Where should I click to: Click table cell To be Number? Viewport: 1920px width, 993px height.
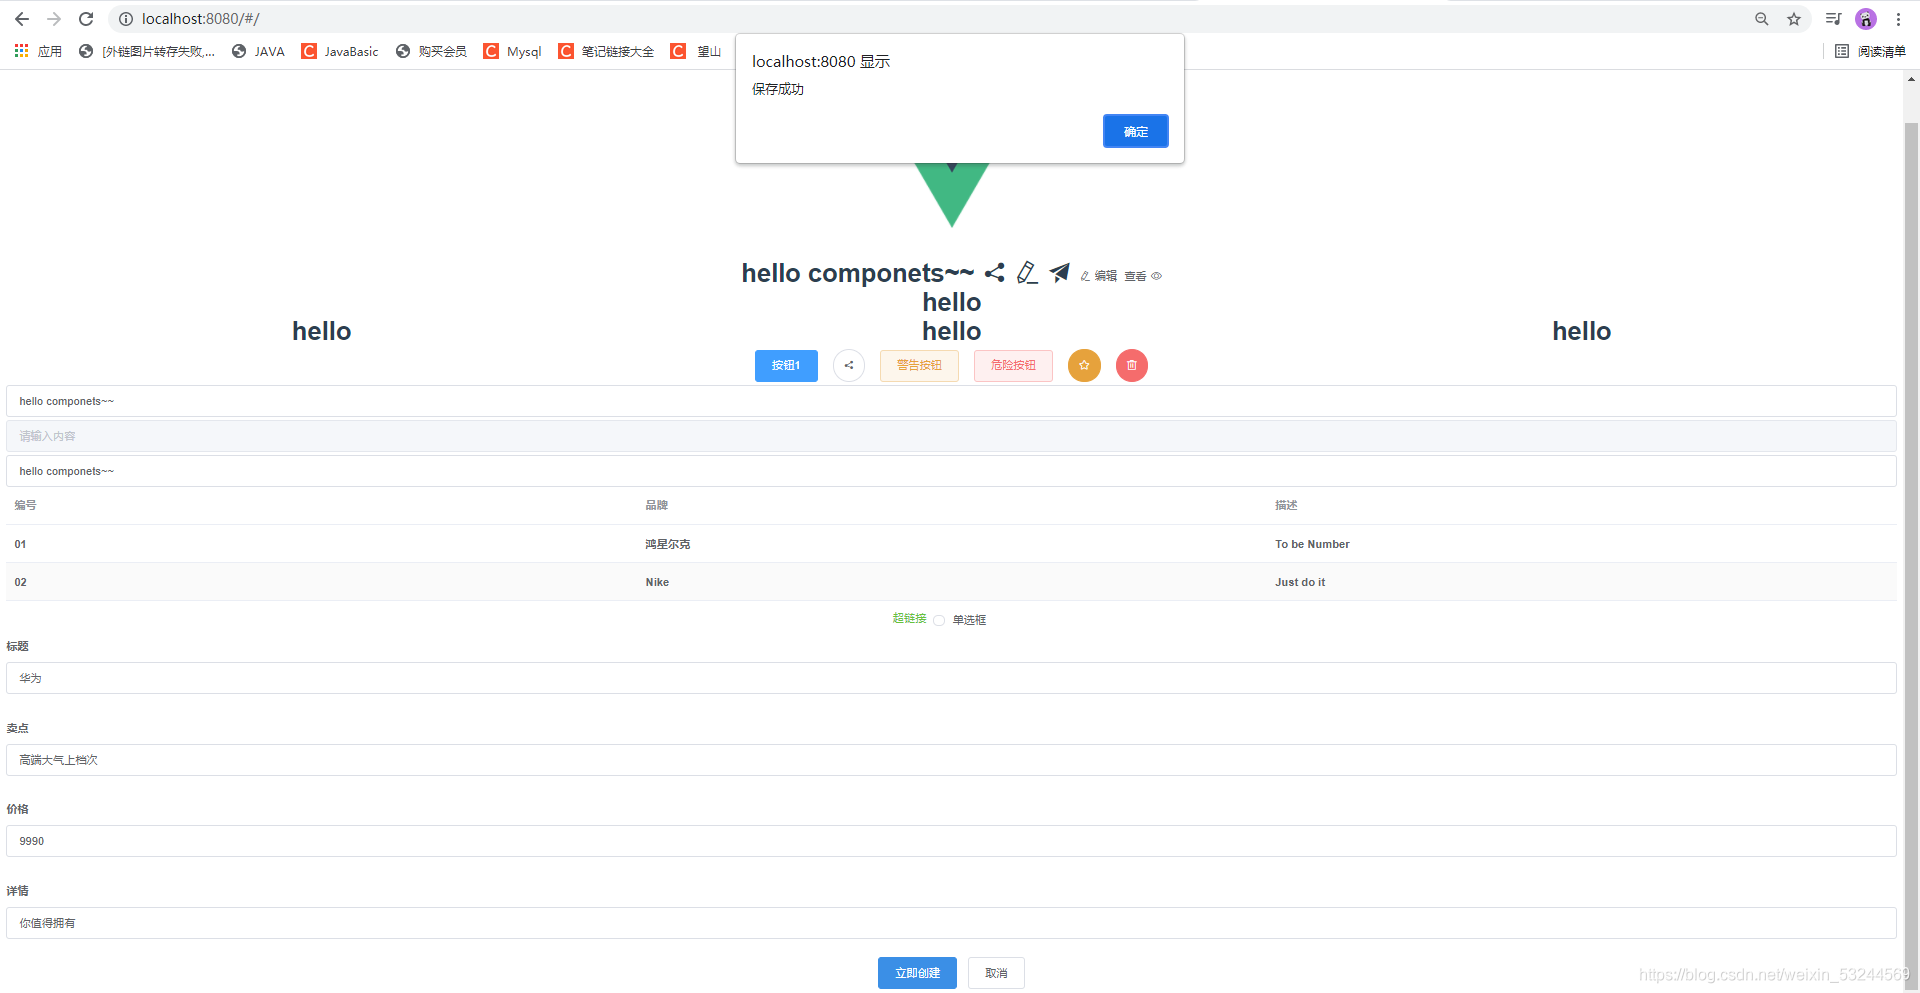point(1312,544)
